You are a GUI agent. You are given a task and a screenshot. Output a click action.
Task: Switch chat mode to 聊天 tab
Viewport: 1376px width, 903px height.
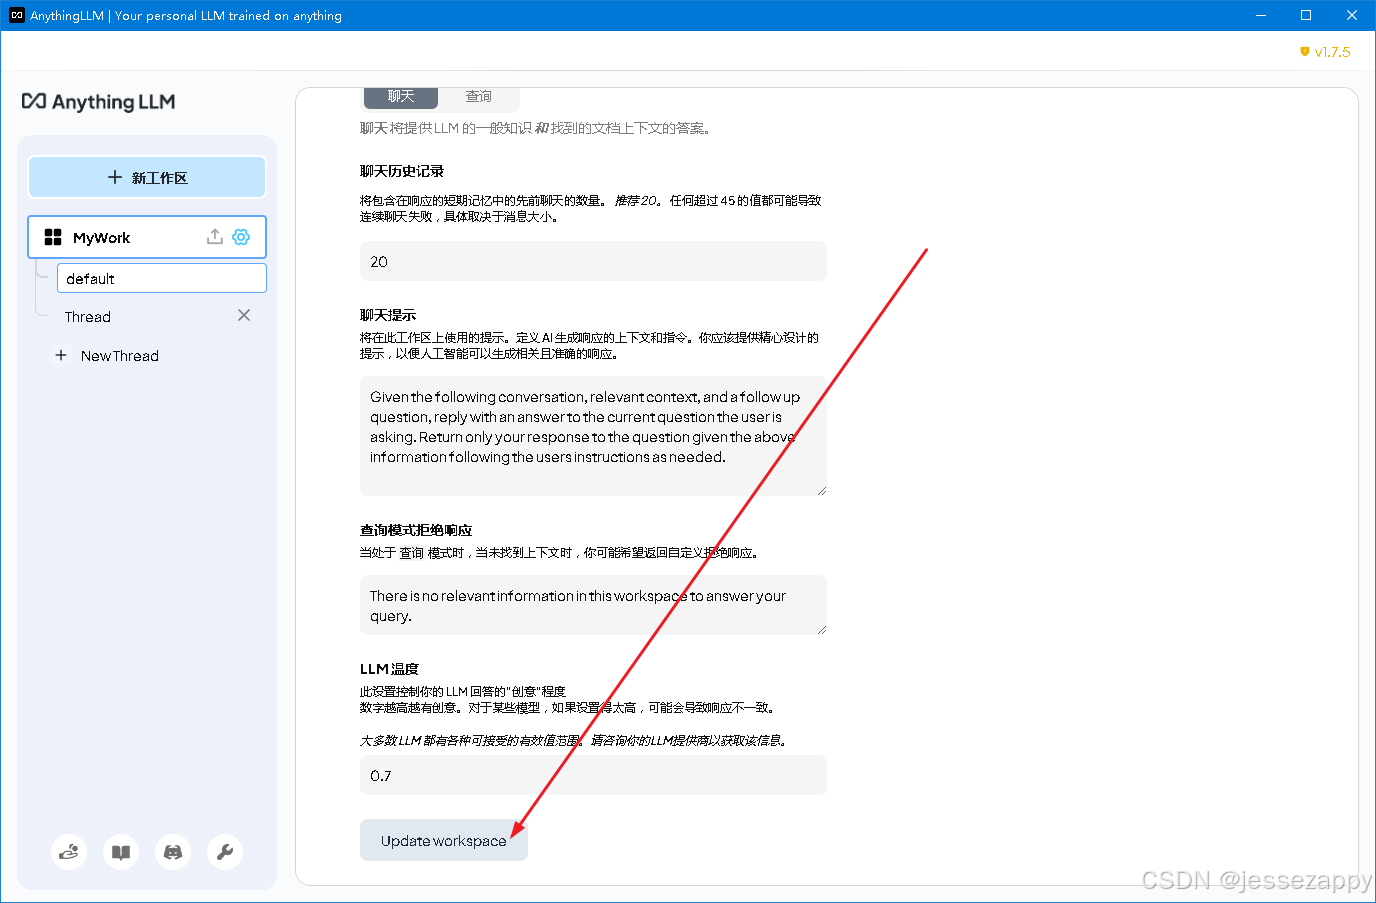click(x=400, y=96)
